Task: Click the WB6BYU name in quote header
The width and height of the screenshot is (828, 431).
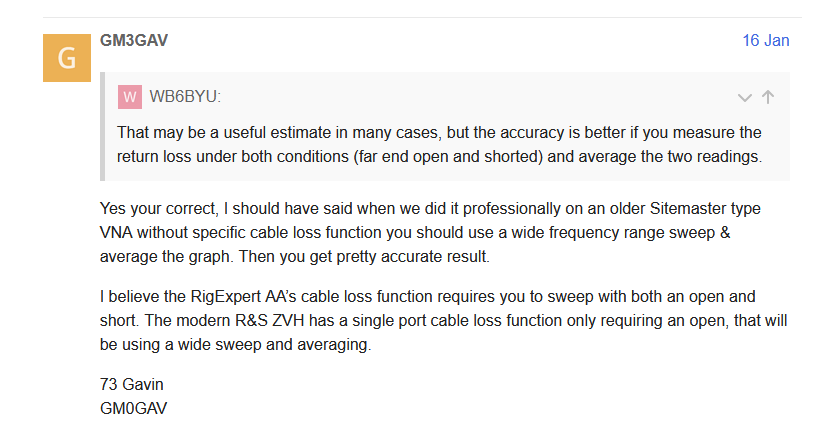Action: coord(185,97)
